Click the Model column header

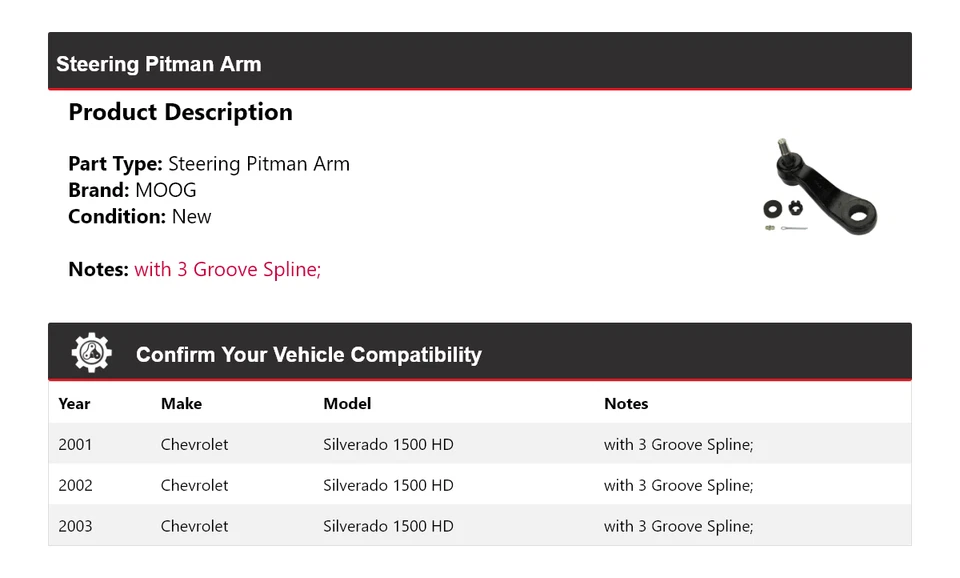[347, 404]
